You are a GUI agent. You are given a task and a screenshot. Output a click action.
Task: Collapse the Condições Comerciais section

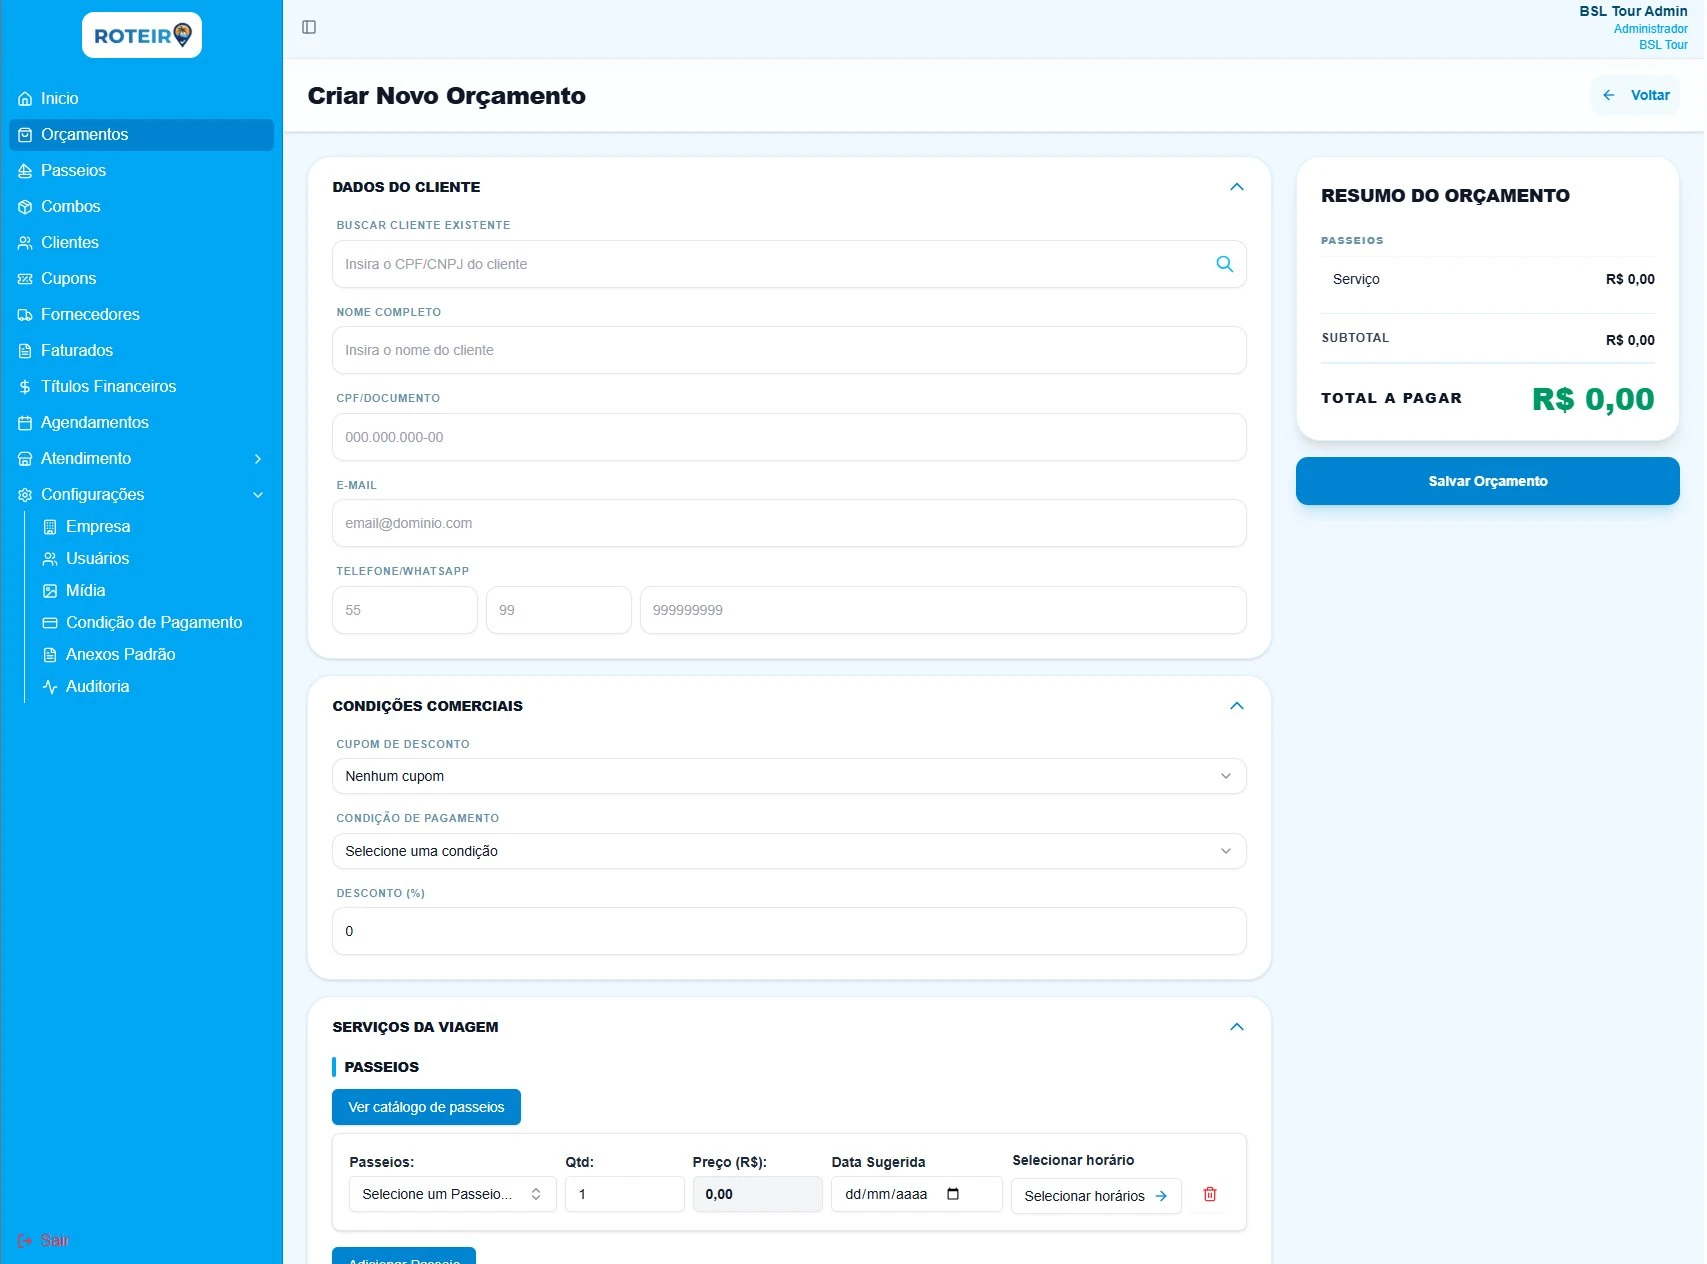click(1236, 706)
